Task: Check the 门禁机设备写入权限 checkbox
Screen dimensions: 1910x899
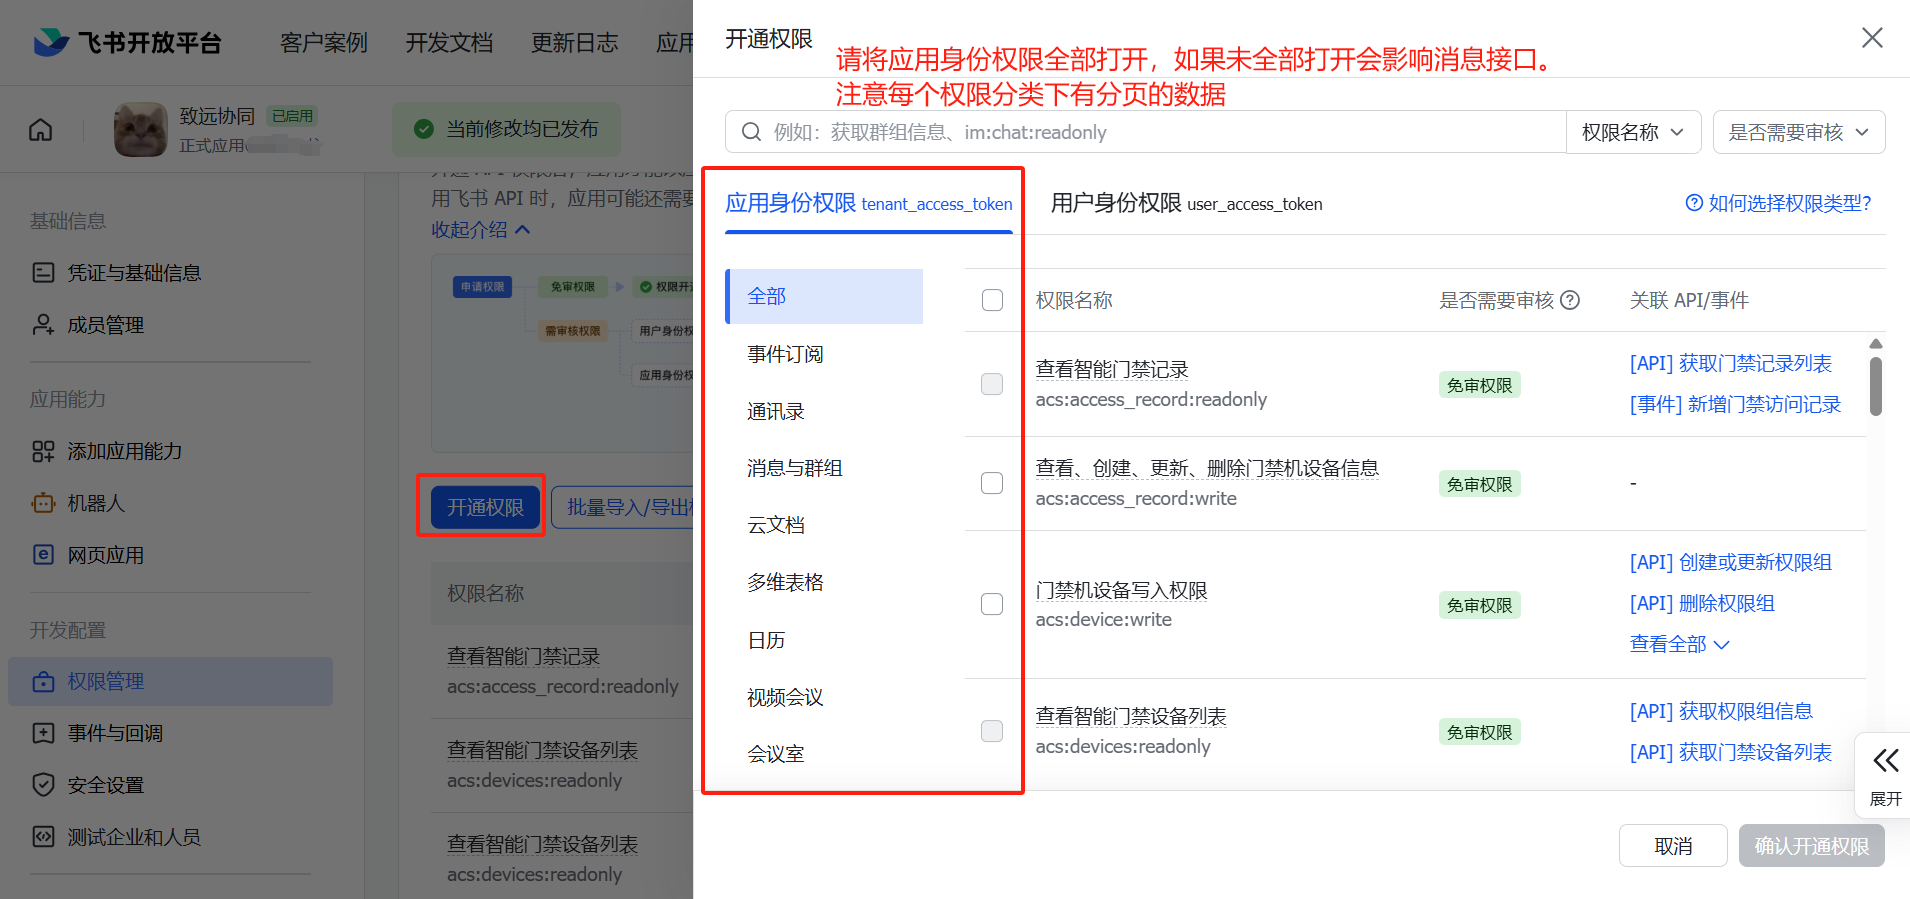Action: click(992, 604)
